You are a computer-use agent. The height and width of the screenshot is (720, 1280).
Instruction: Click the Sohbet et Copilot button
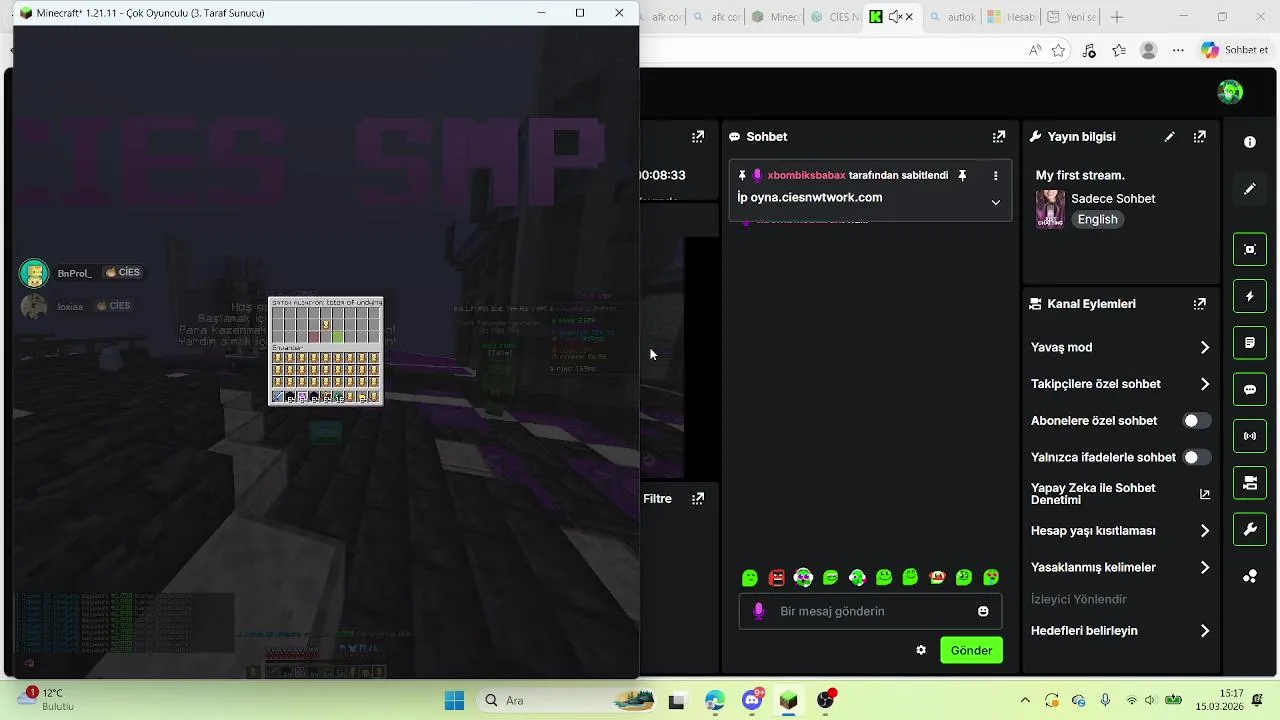point(1235,50)
